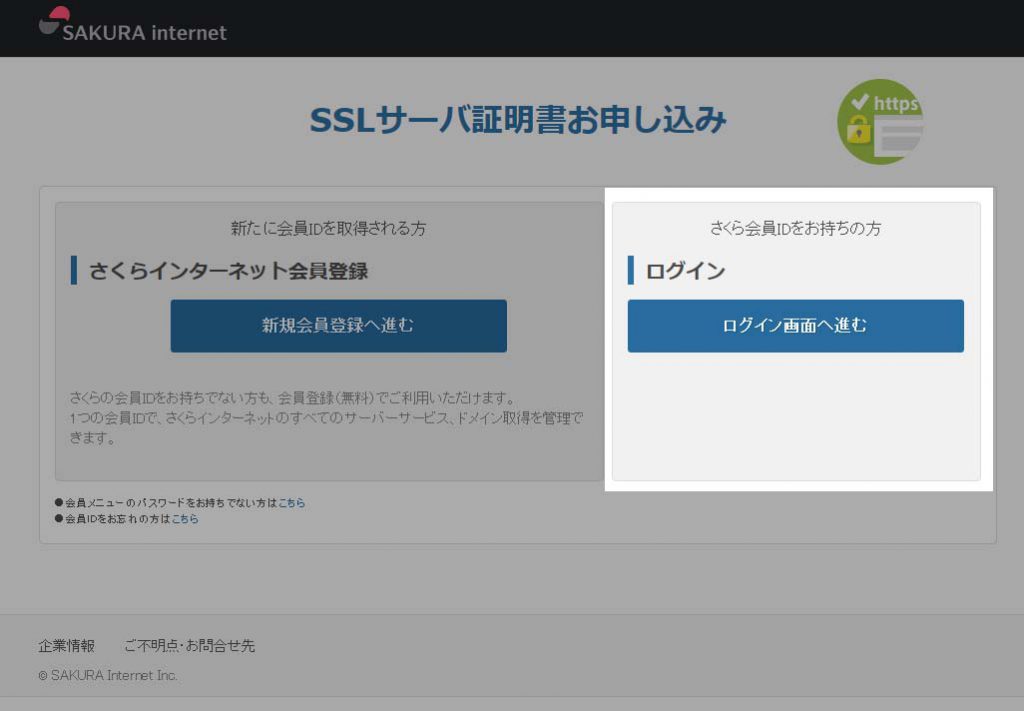1024x711 pixels.
Task: Click the さくらインターネット会員登録 heading
Action: point(229,270)
